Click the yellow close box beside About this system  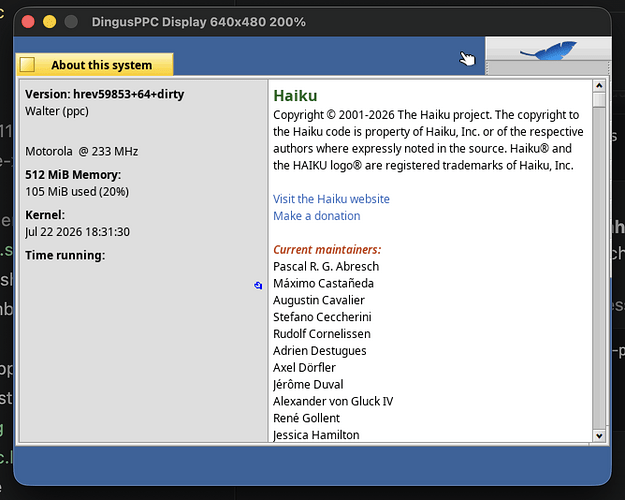point(28,65)
